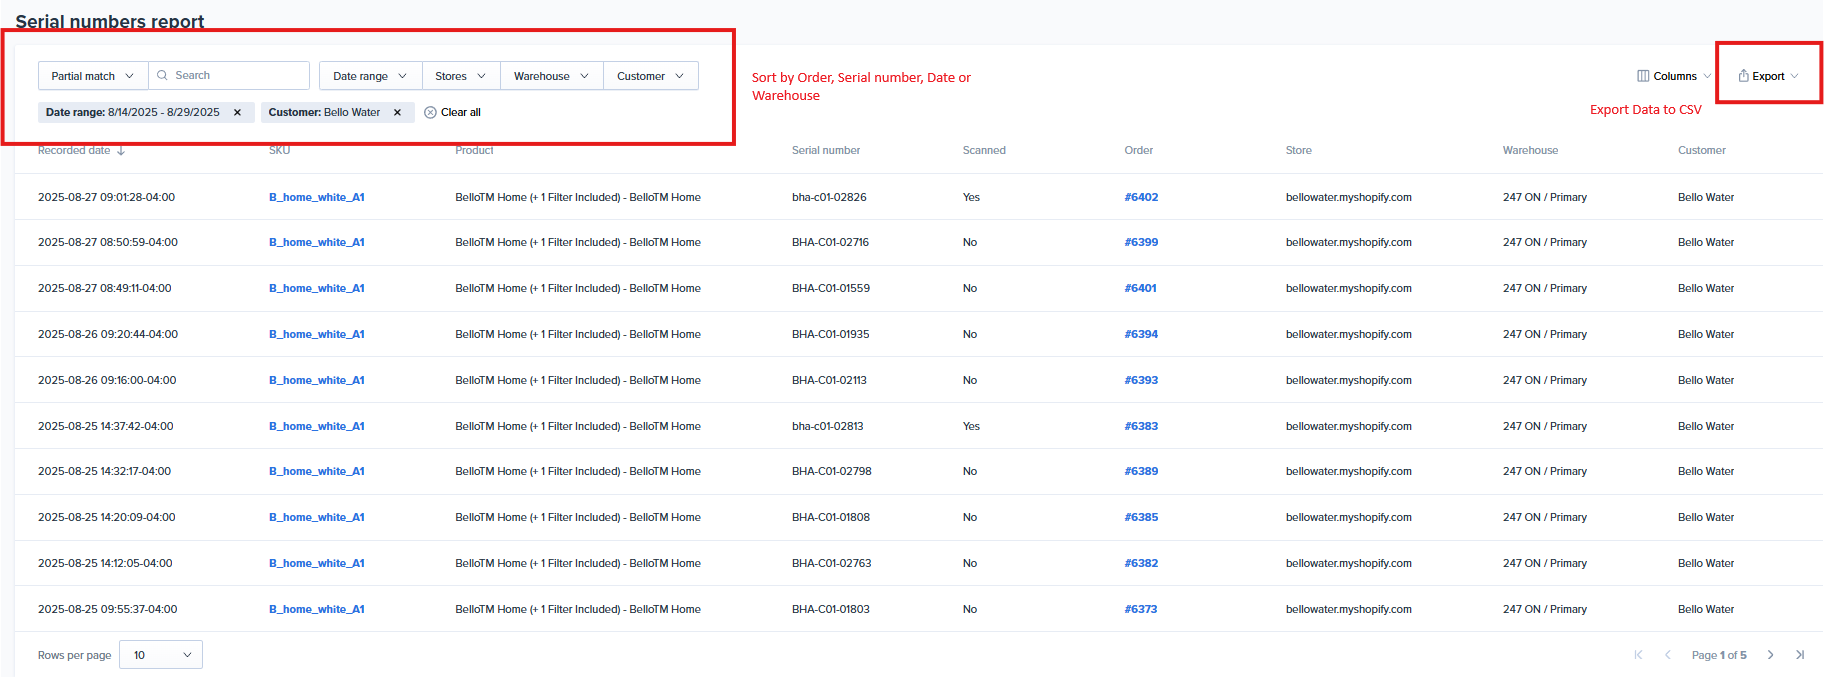The width and height of the screenshot is (1824, 677).
Task: Open the Stores filter dropdown
Action: click(x=460, y=76)
